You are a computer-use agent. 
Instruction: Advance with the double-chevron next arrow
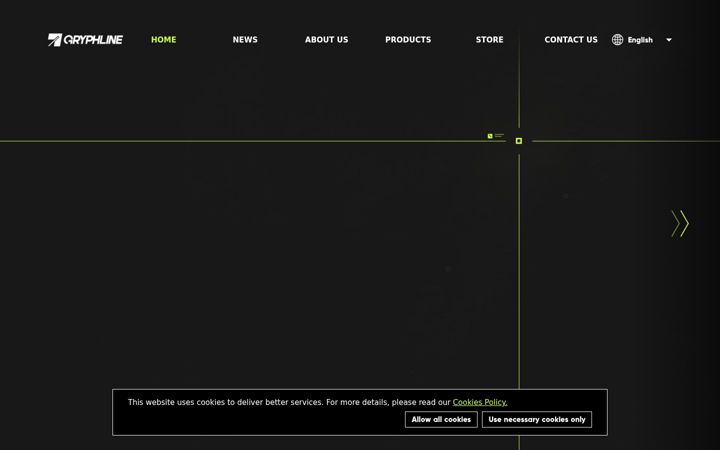pos(680,224)
